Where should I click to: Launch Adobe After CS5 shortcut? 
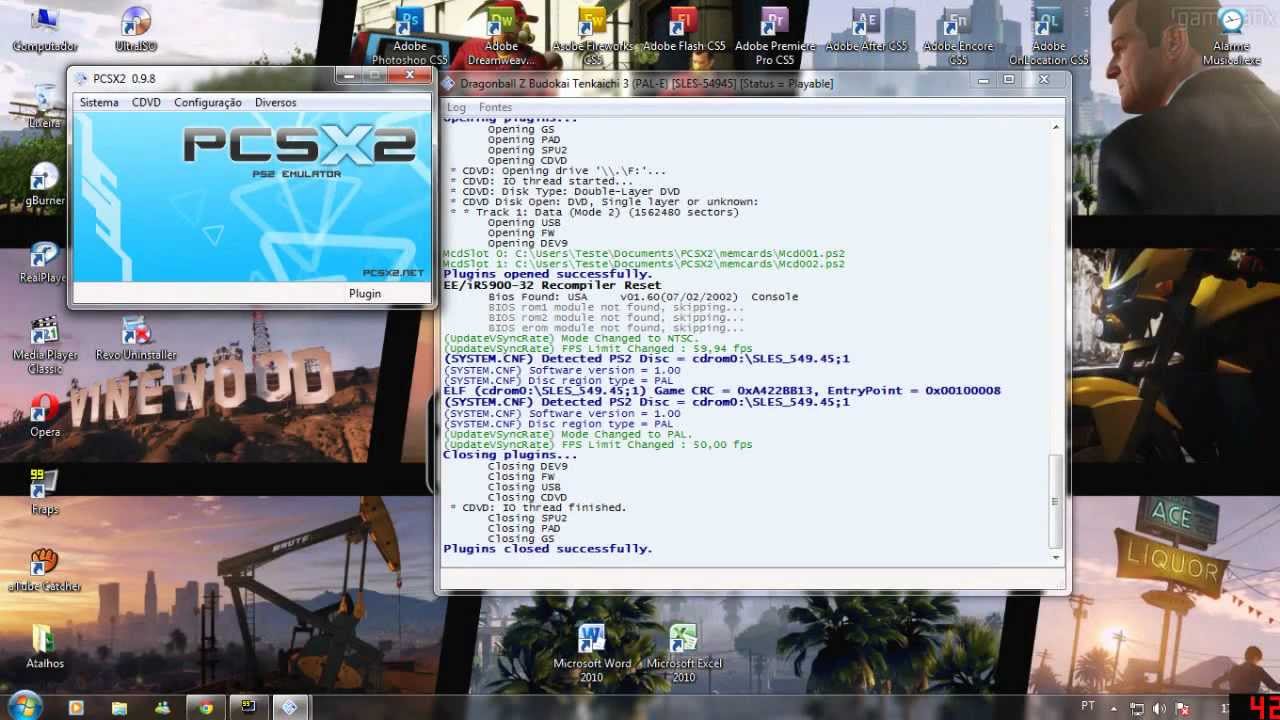click(866, 30)
